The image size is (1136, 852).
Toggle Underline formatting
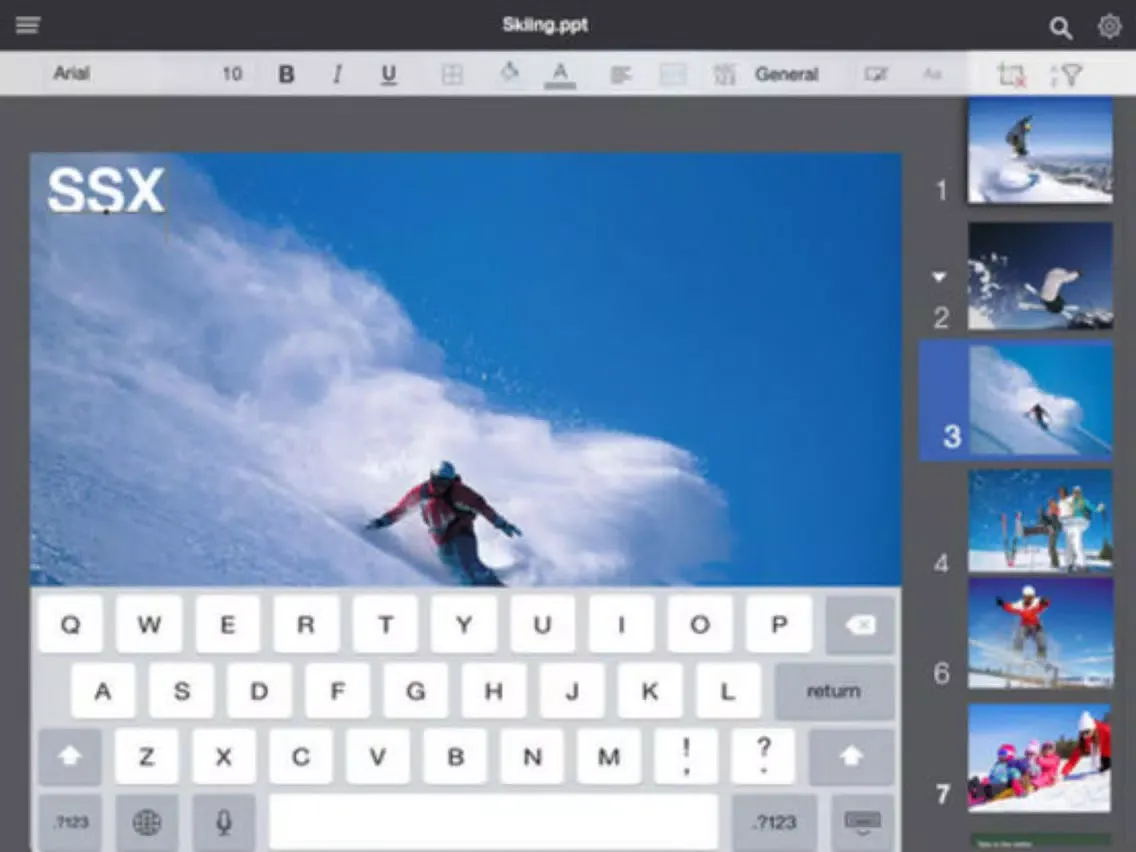point(388,74)
